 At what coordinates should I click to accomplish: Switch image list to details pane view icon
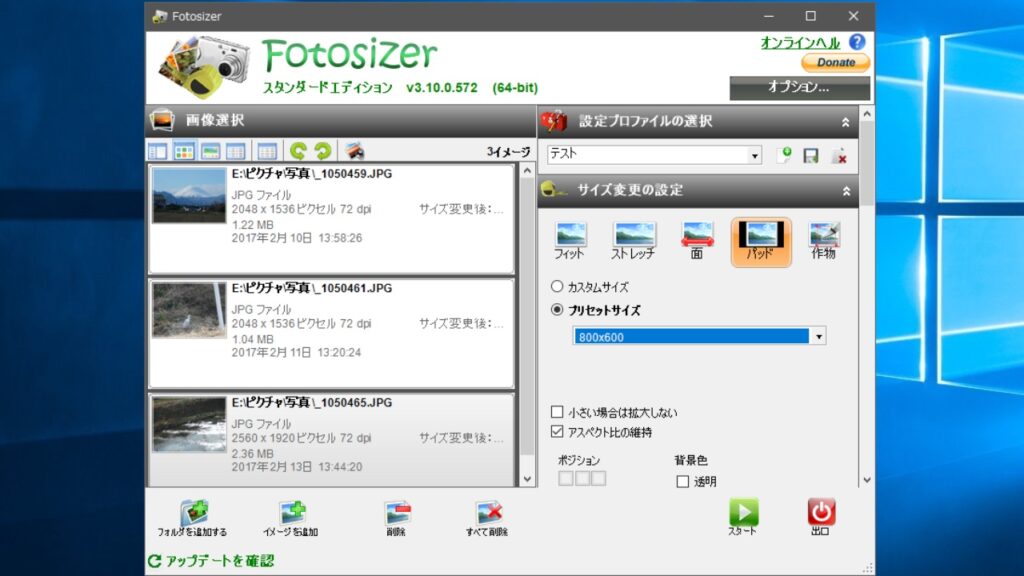tap(157, 152)
